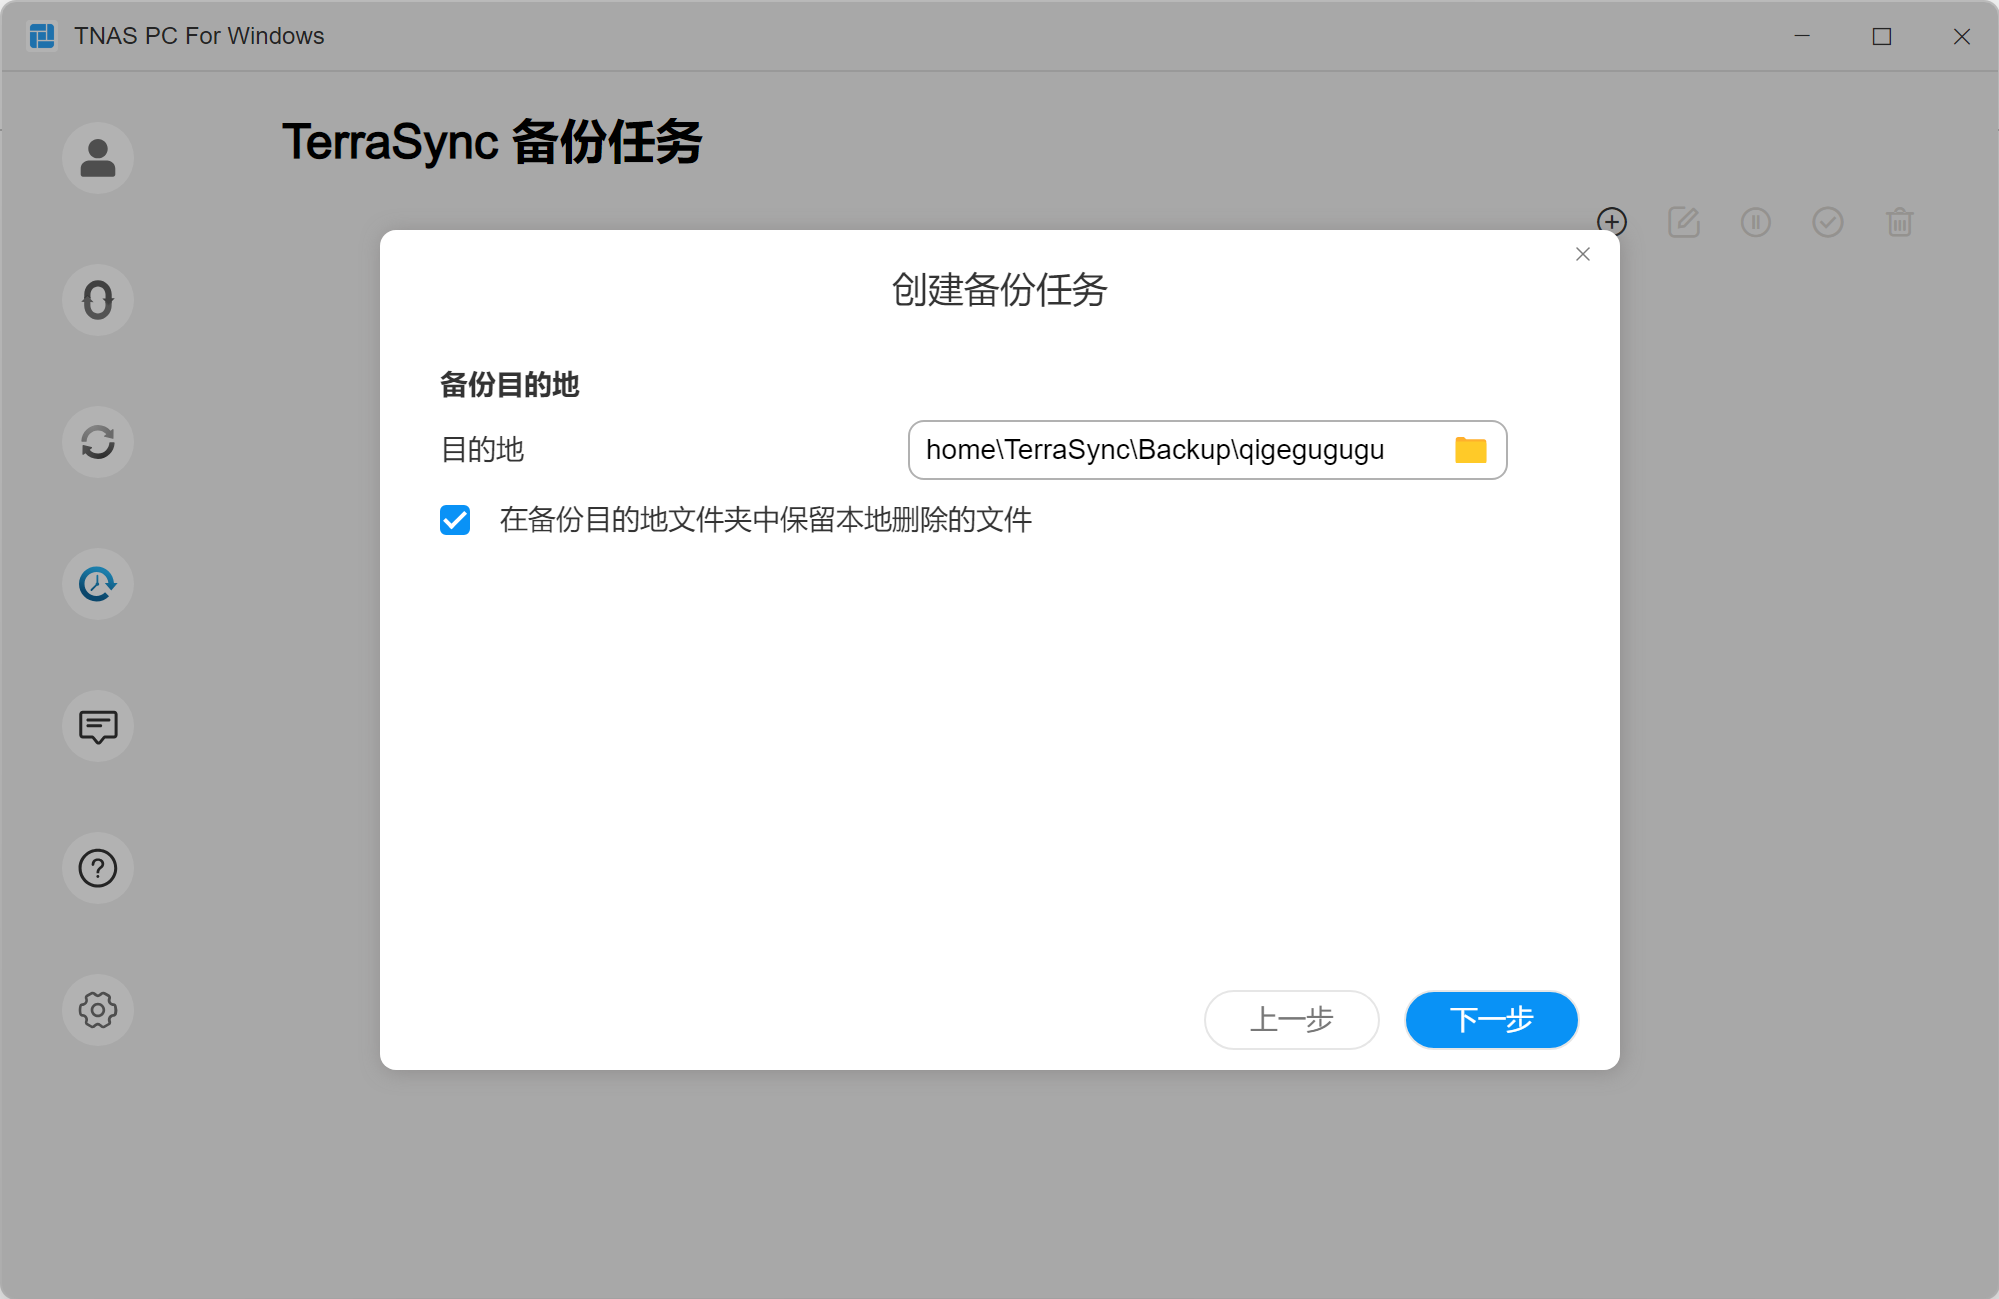1999x1299 pixels.
Task: Minimize the TNAS PC window
Action: click(1802, 36)
